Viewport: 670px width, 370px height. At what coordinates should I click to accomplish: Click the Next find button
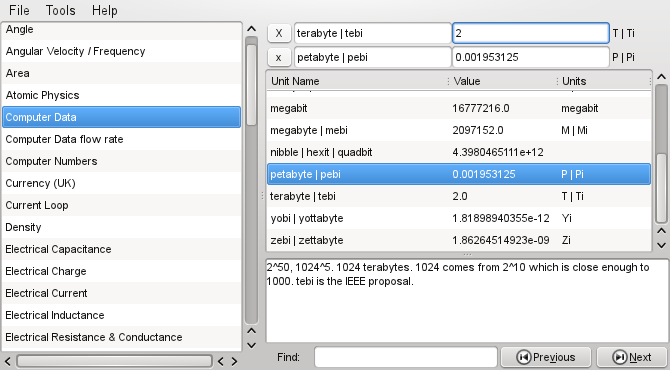tap(631, 357)
